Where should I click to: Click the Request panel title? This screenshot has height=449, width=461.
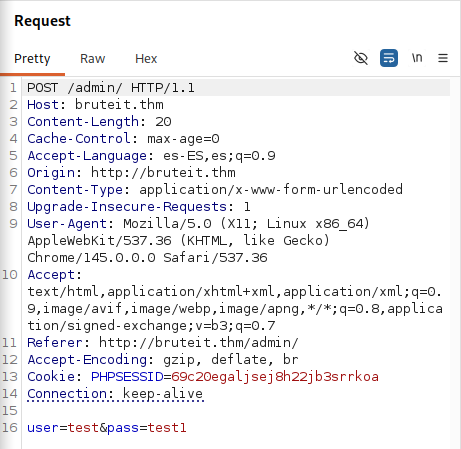pos(42,21)
